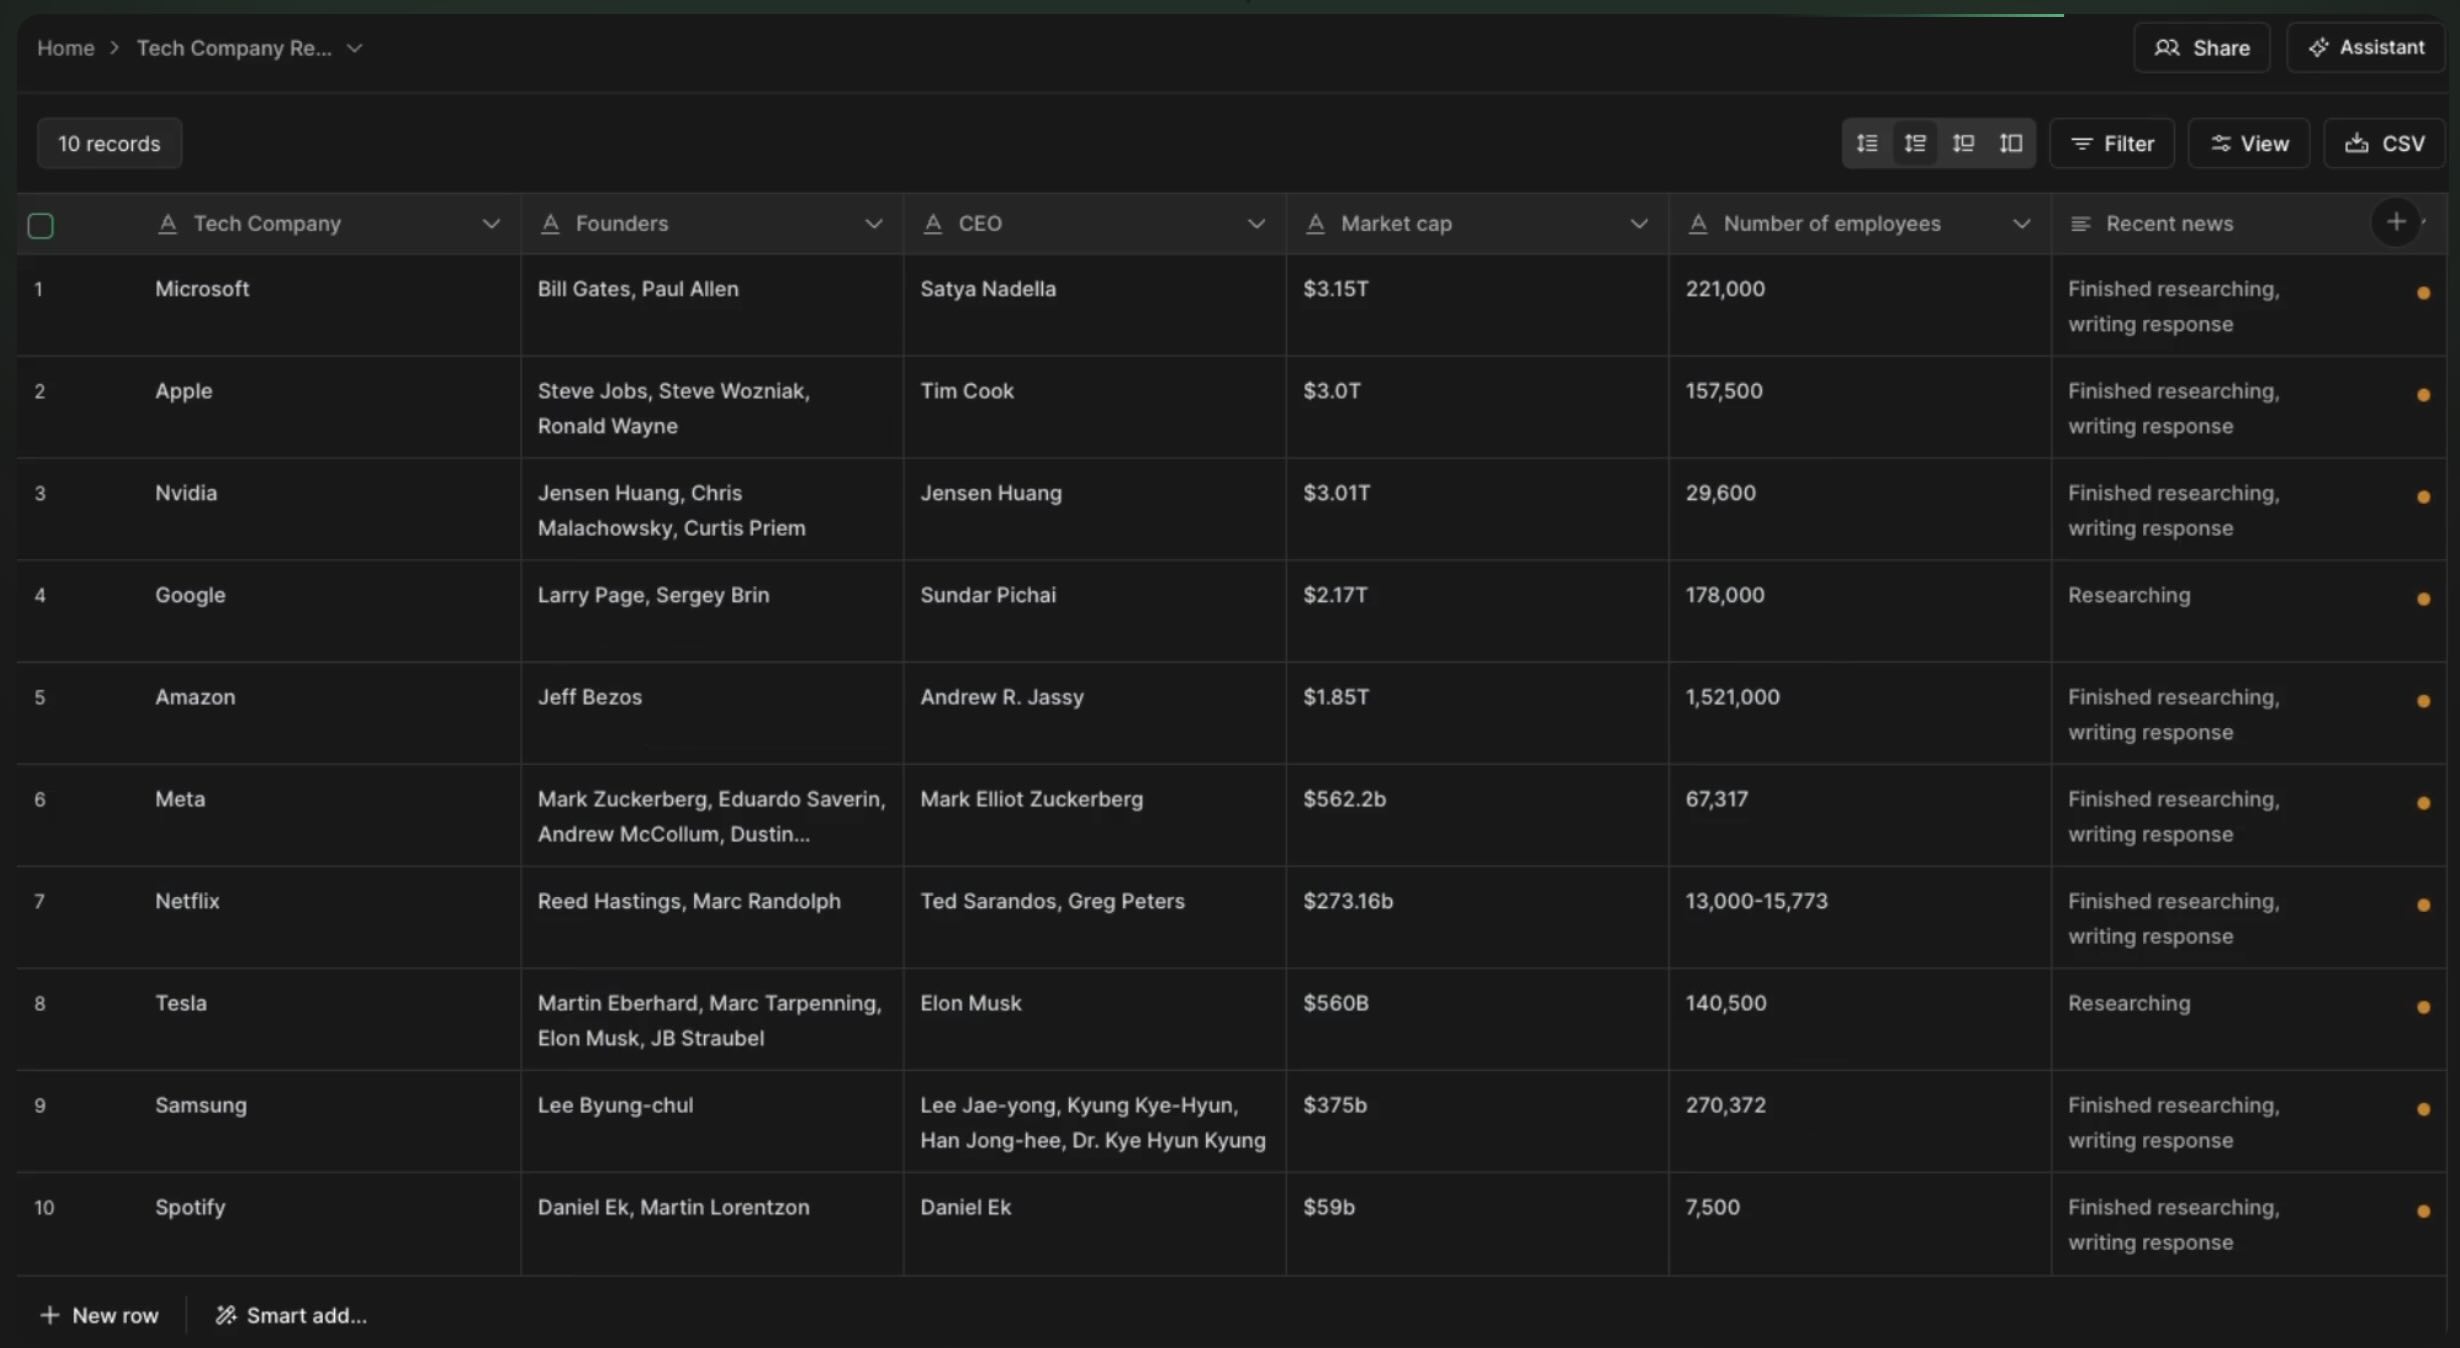Image resolution: width=2460 pixels, height=1348 pixels.
Task: Open the Founders column dropdown
Action: pyautogui.click(x=874, y=224)
